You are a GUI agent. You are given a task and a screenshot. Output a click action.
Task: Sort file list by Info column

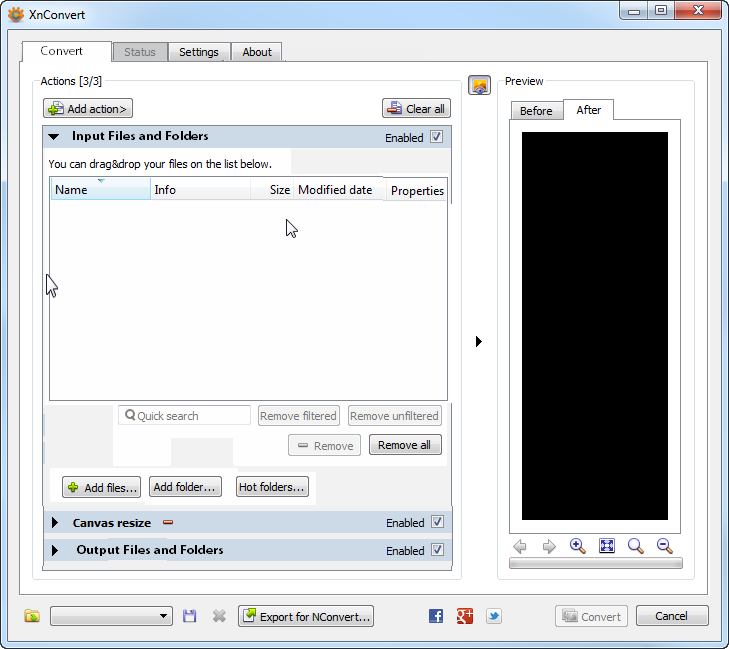[x=200, y=190]
